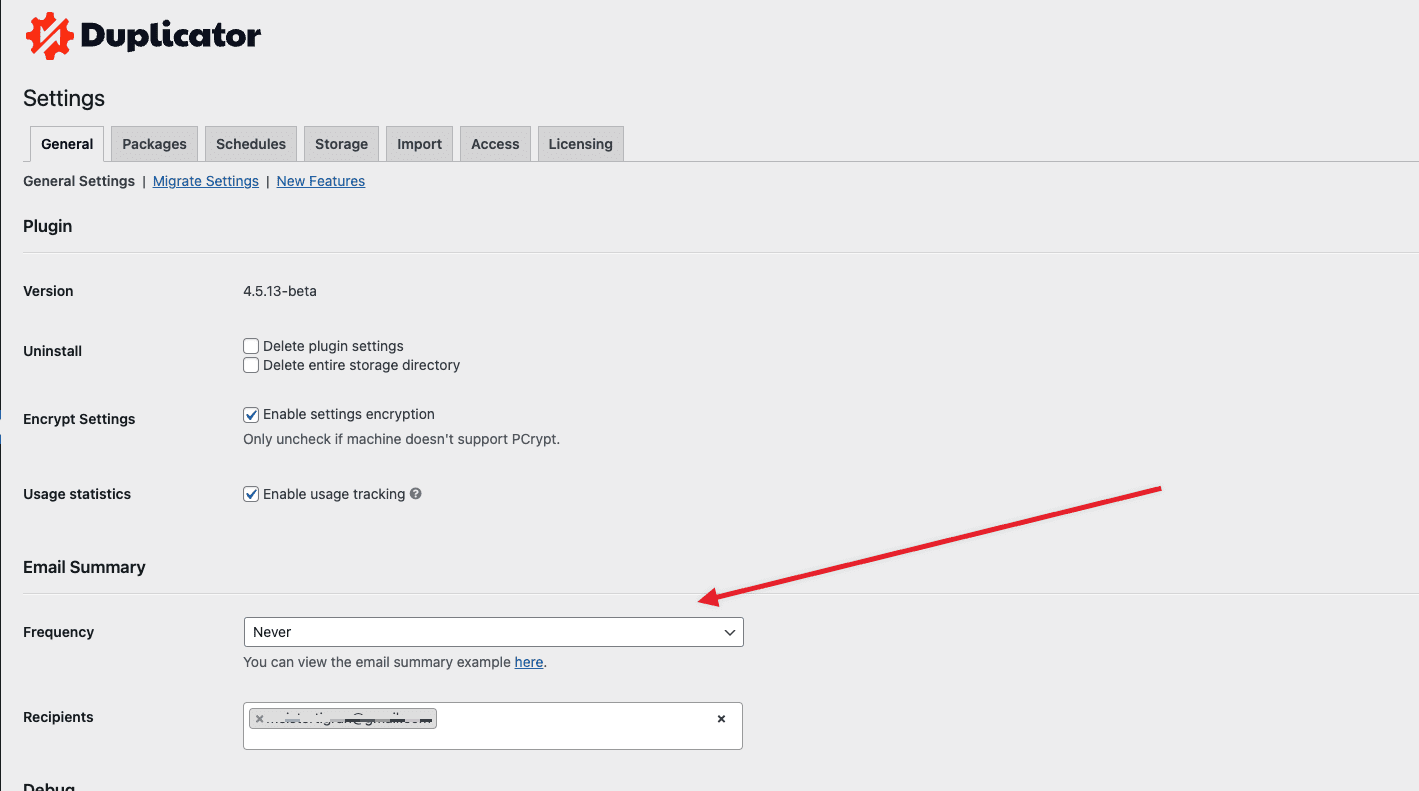
Task: Open the Schedules tab
Action: (x=251, y=144)
